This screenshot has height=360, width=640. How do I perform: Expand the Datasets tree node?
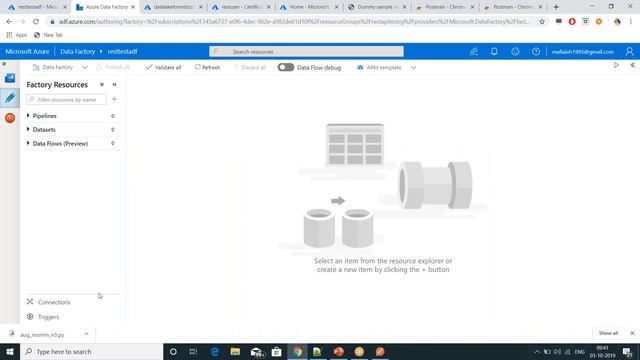point(28,129)
